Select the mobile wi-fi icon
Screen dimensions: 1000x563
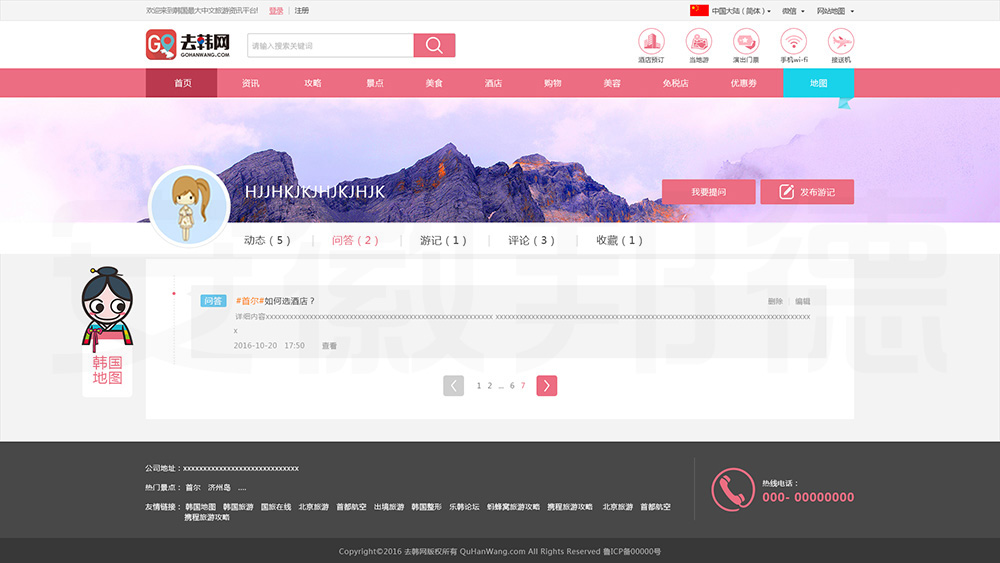[794, 42]
